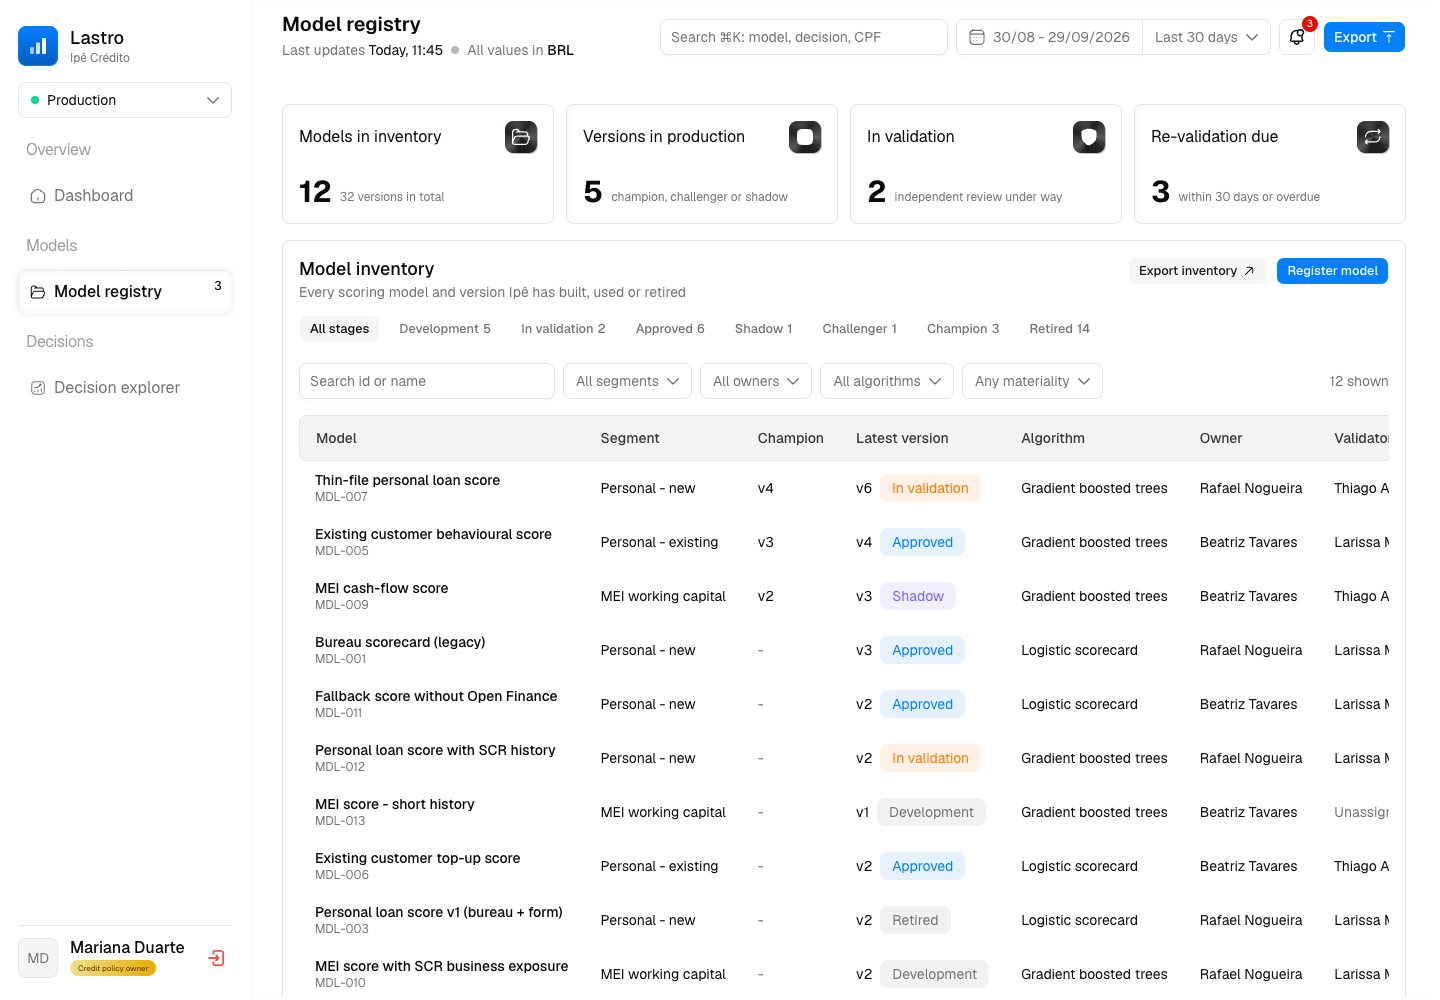Filter by the Retired 14 tab

click(1059, 329)
